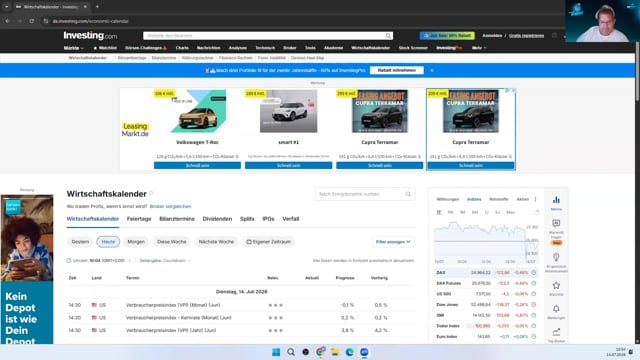640x360 pixels.
Task: Close the blue promo banner
Action: [x=432, y=70]
